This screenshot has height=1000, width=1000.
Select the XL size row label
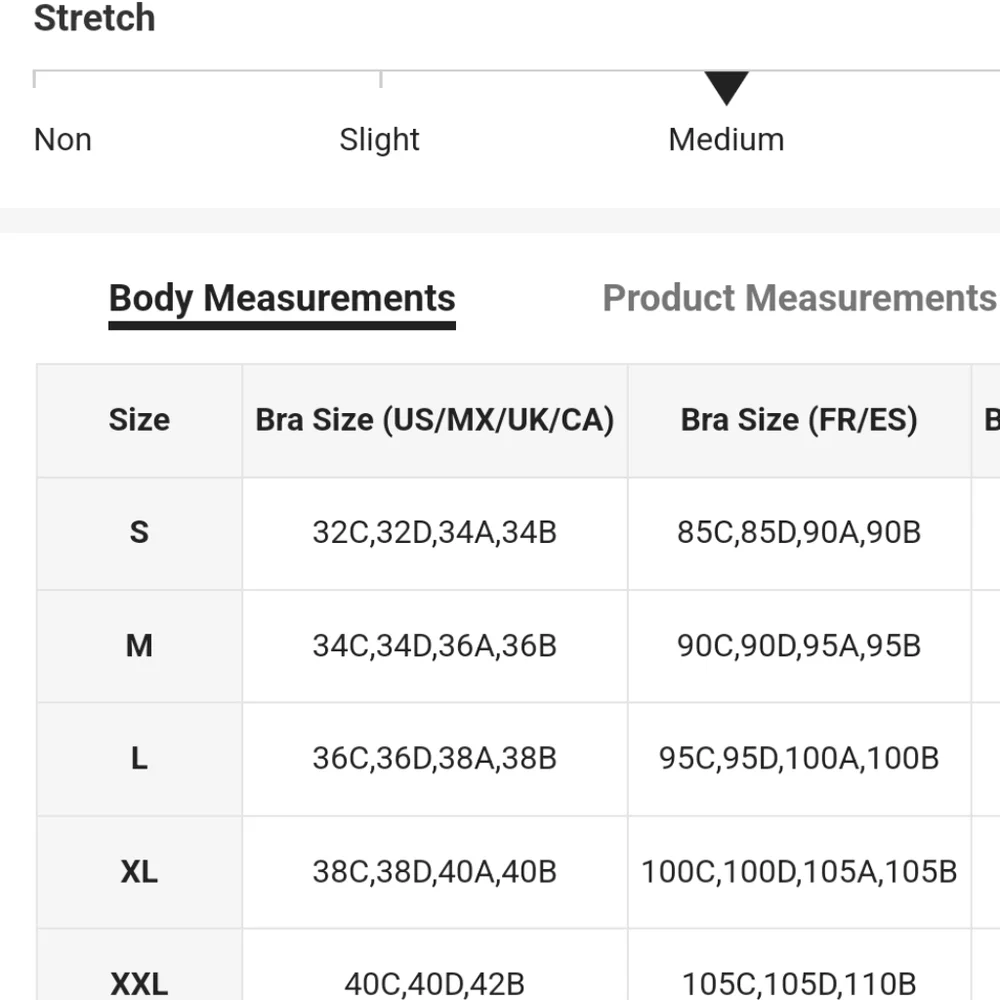tap(140, 872)
